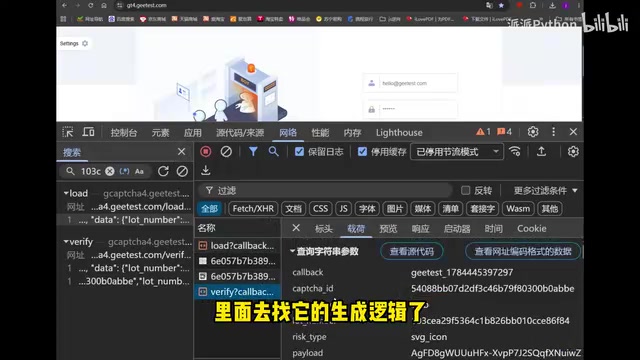Go back in the browser
Image resolution: width=640 pixels, height=360 pixels.
point(64,5)
